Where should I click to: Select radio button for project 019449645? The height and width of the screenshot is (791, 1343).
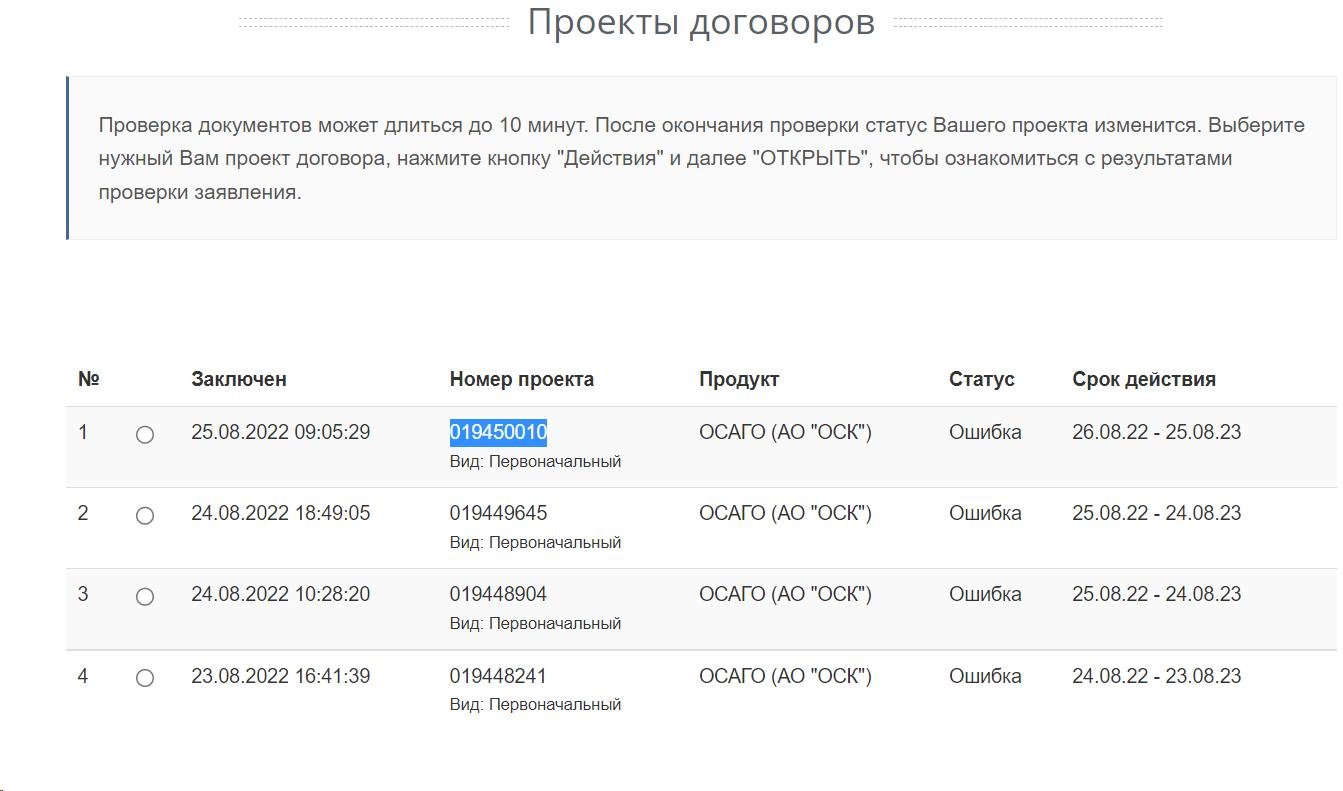click(x=145, y=516)
